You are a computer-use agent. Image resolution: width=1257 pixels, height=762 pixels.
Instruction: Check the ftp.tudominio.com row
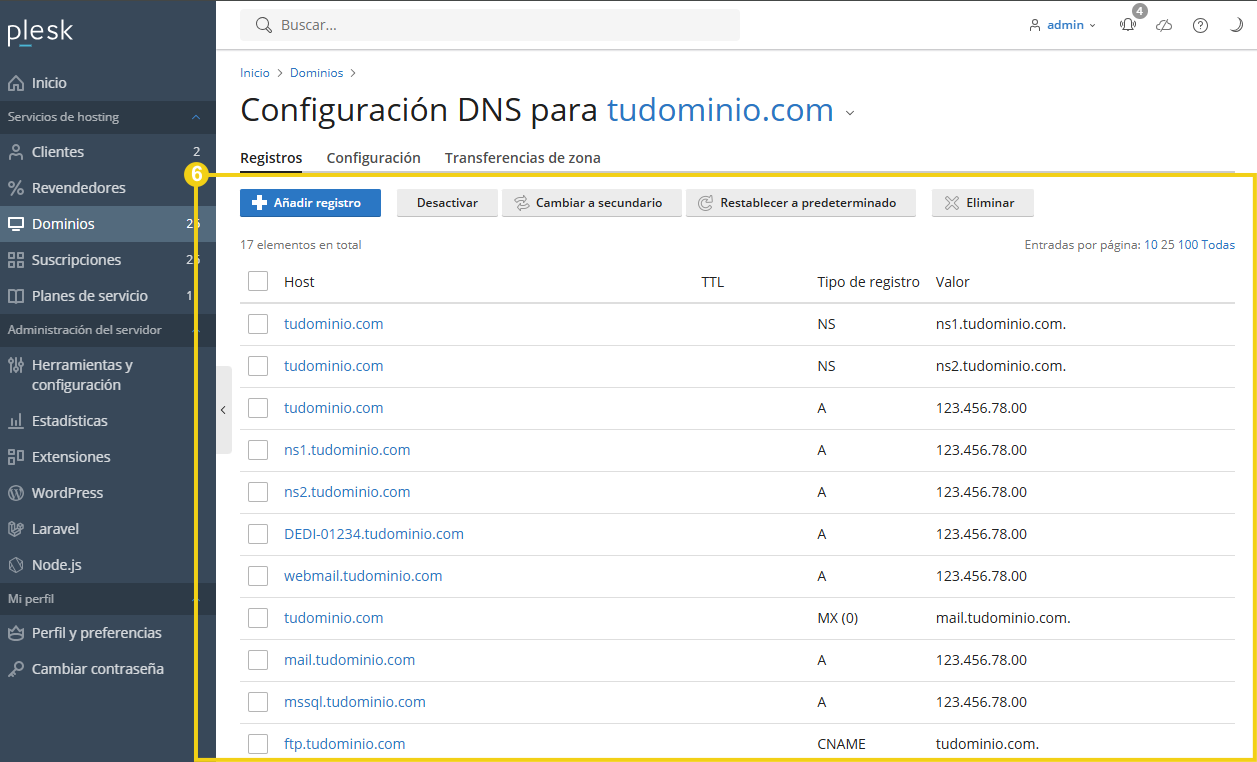pos(258,744)
